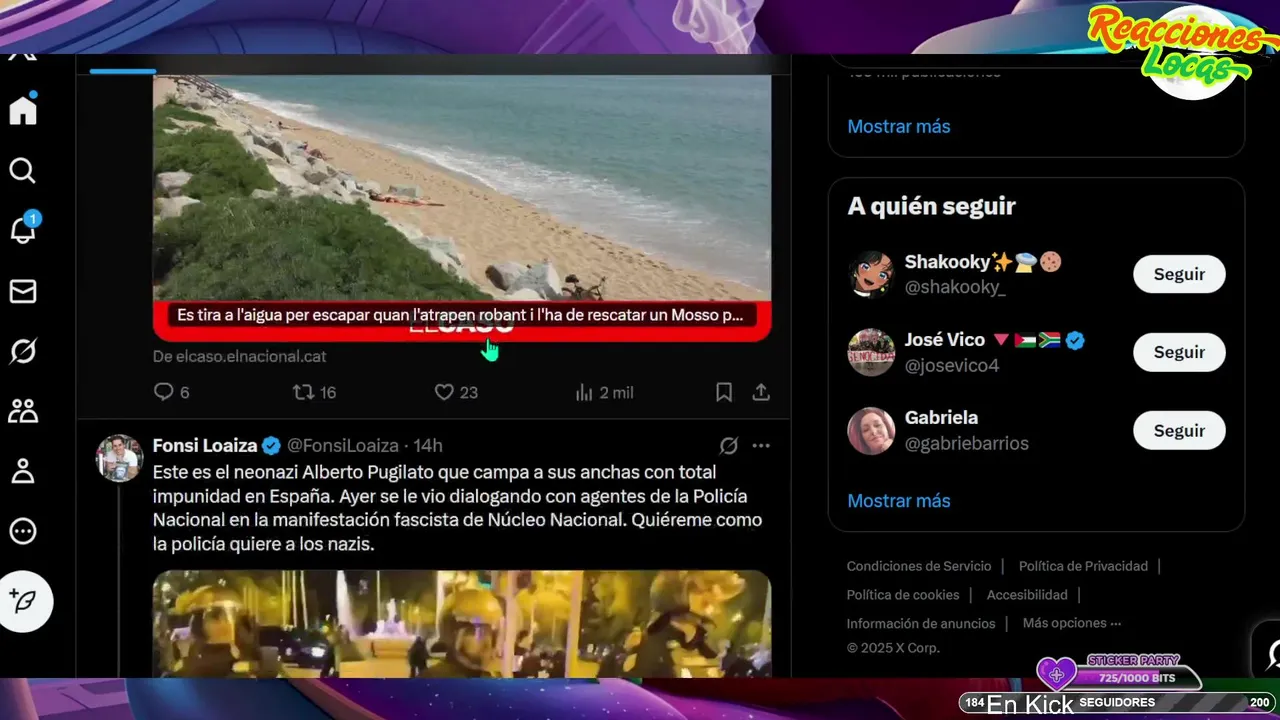Open the Accesibilidad footer link
1280x720 pixels.
coord(1027,595)
